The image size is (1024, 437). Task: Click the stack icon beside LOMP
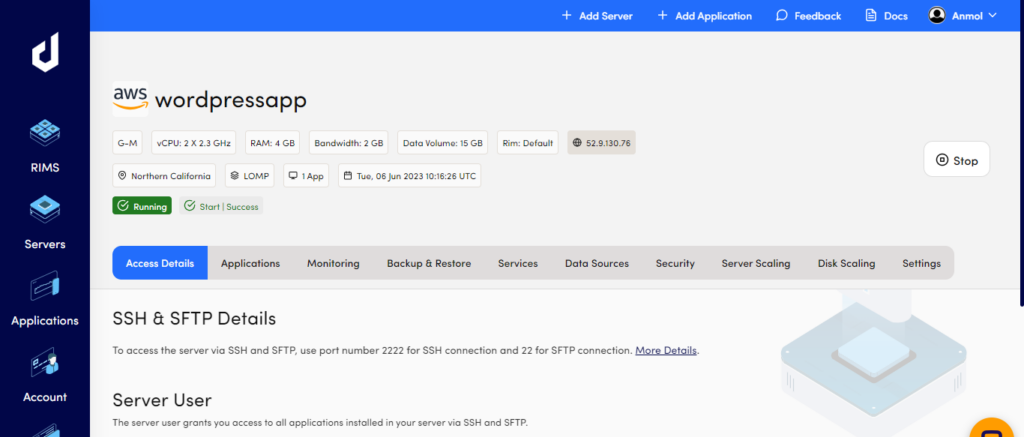click(x=235, y=176)
